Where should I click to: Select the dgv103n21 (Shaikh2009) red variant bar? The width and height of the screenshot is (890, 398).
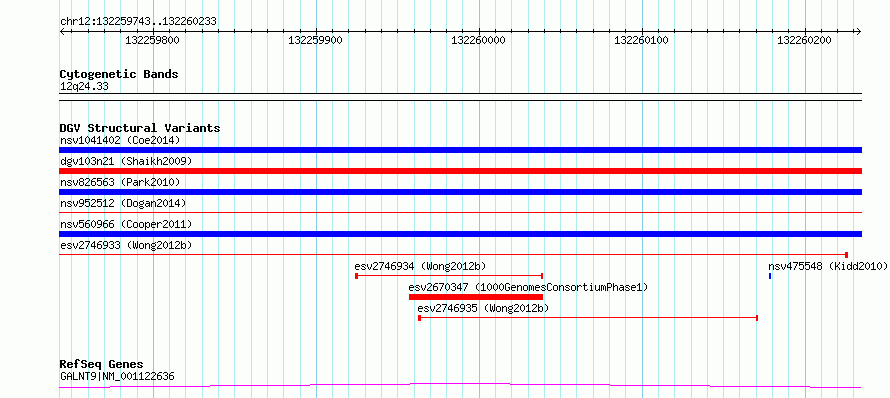click(x=460, y=171)
